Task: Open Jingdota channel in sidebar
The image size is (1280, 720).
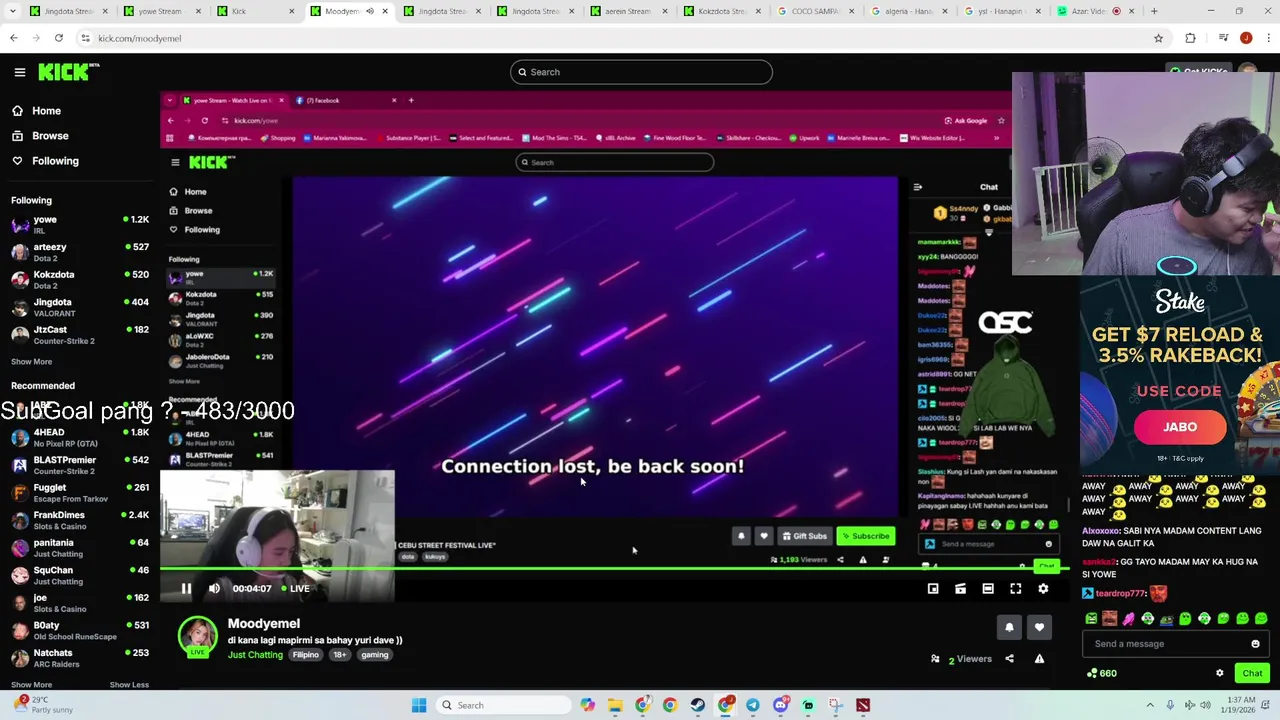Action: click(x=80, y=307)
